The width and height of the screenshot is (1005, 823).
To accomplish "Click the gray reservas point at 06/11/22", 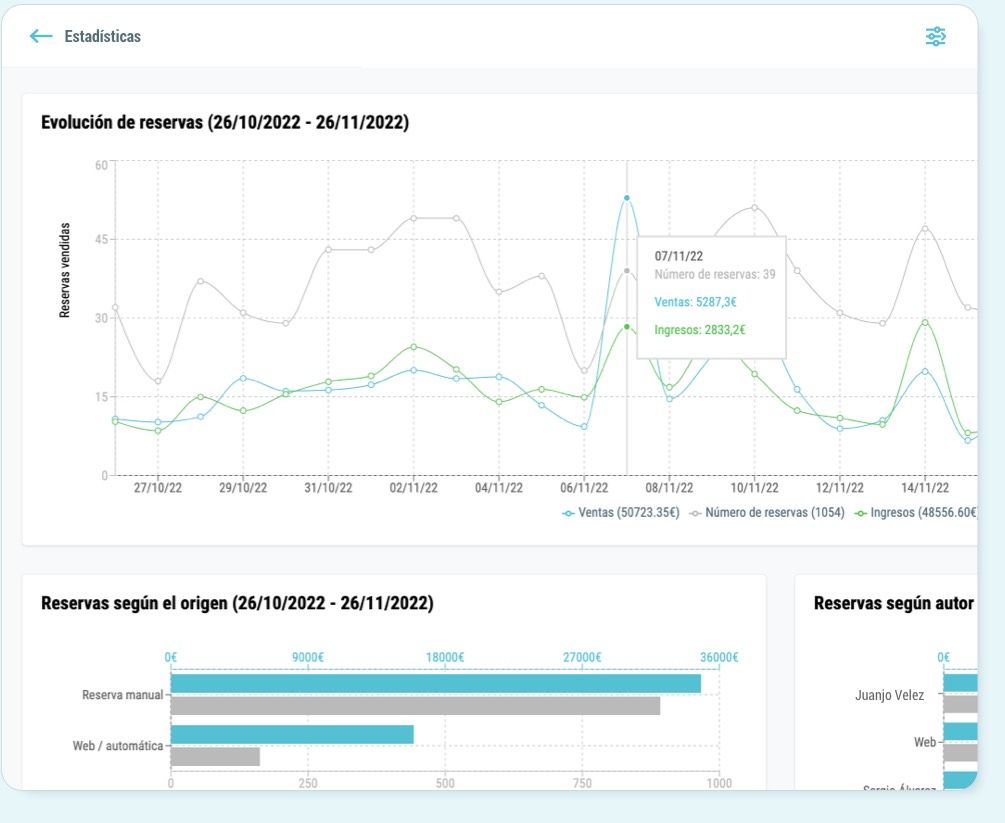I will 584,370.
